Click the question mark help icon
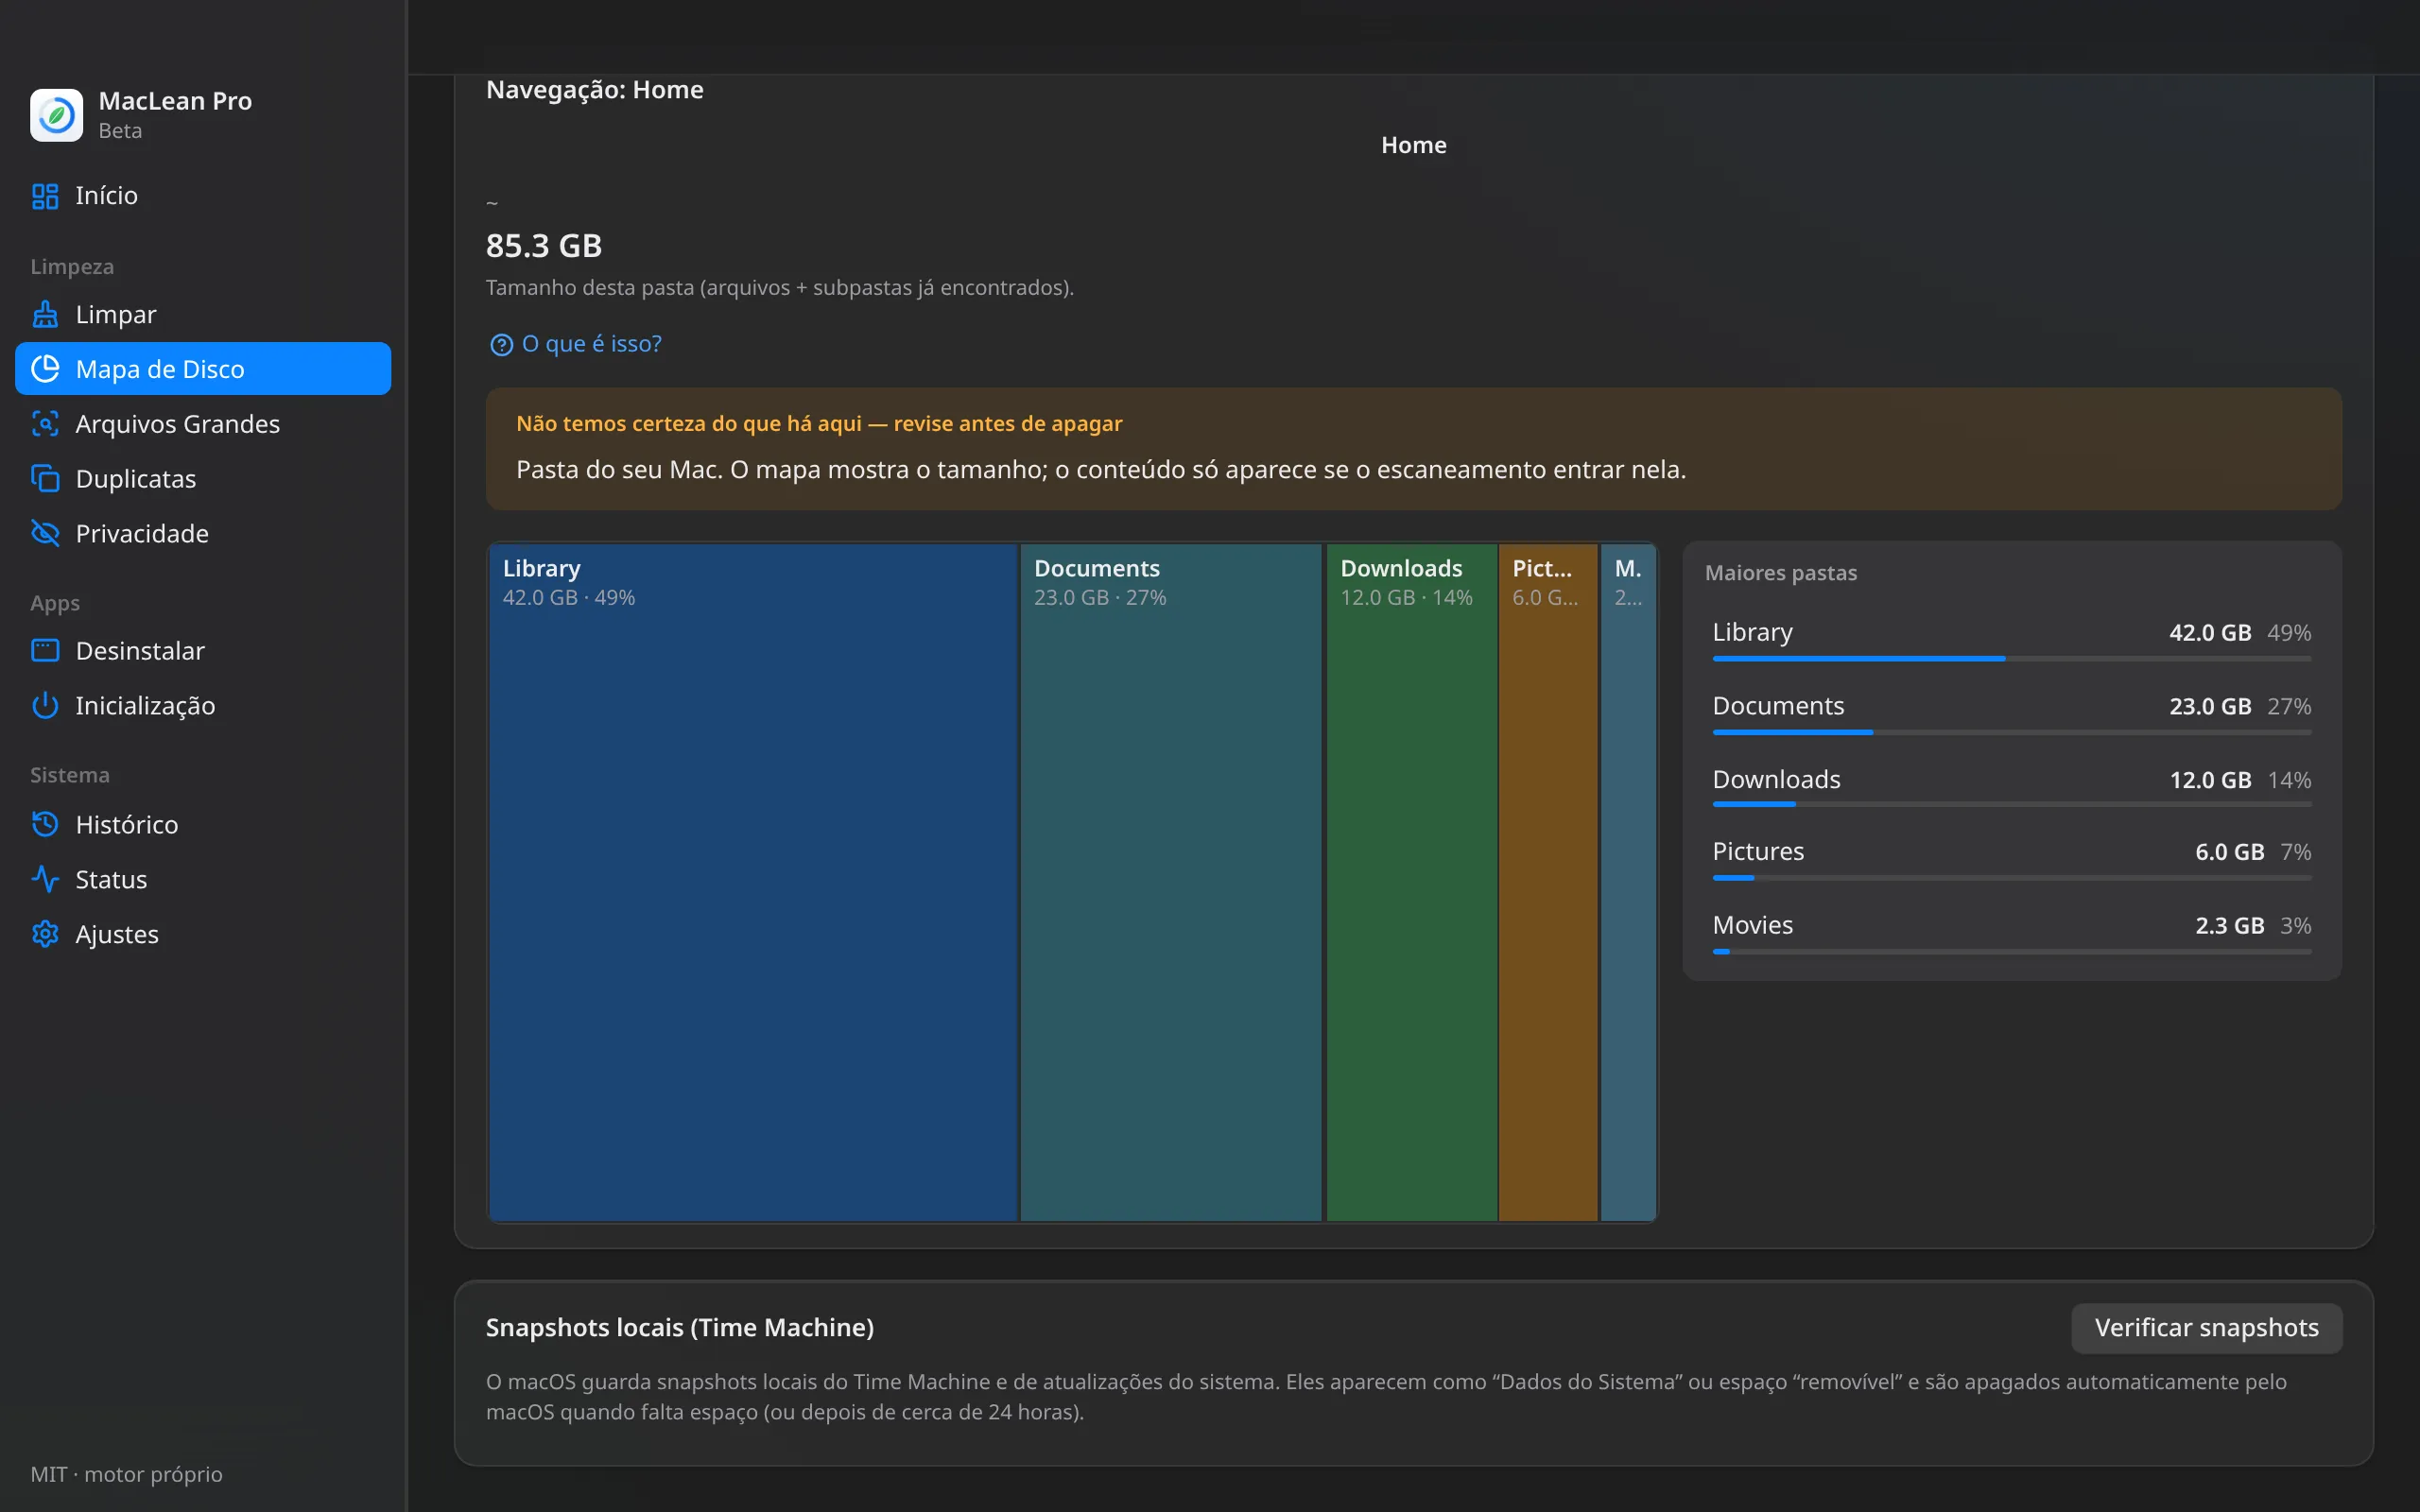Image resolution: width=2420 pixels, height=1512 pixels. pyautogui.click(x=501, y=345)
